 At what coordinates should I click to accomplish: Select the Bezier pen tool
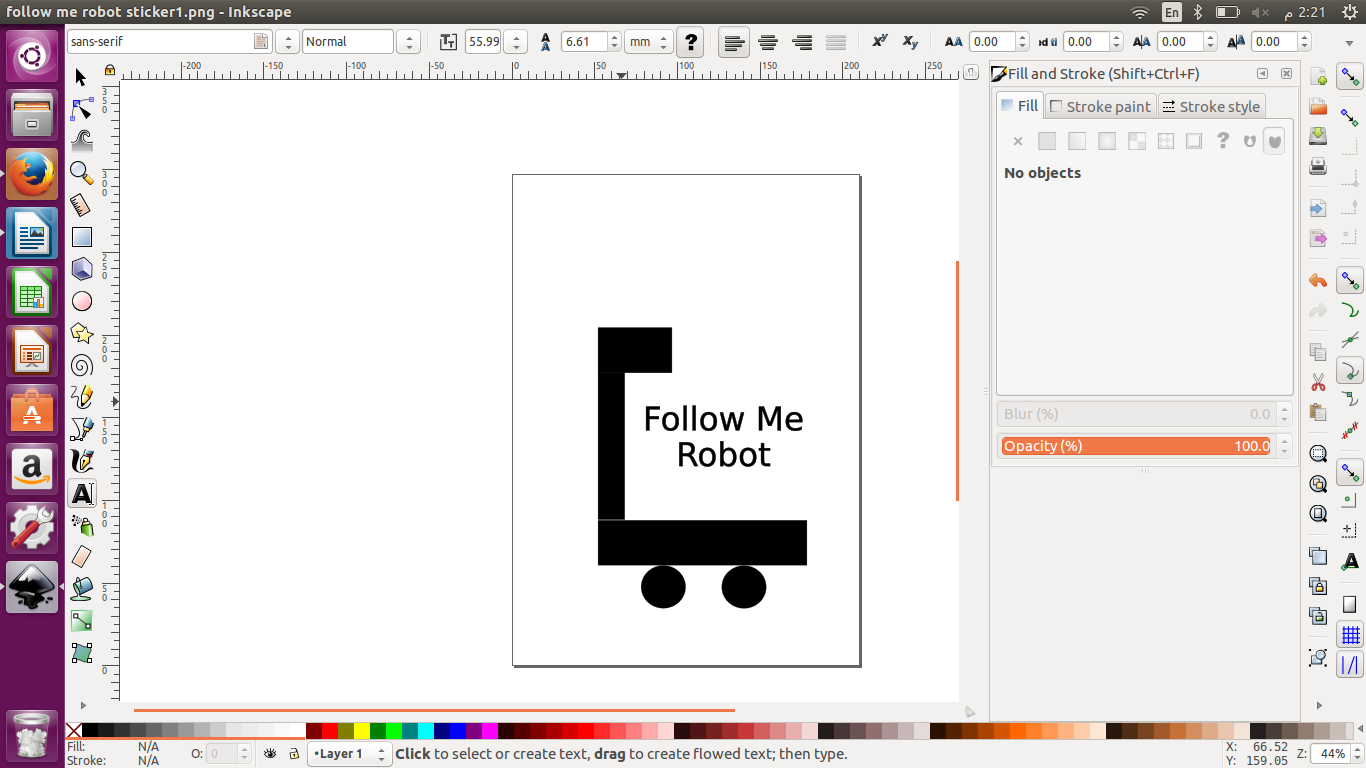coord(82,429)
